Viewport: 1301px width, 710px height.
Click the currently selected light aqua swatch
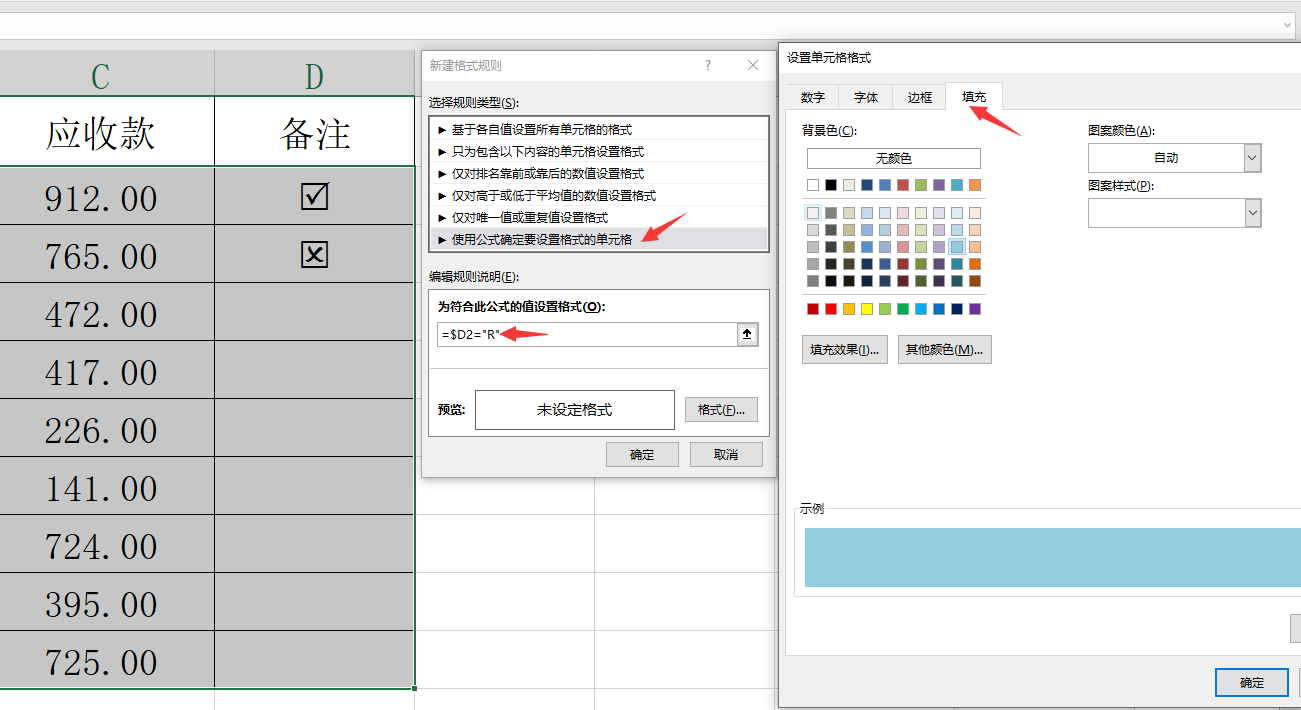[x=957, y=247]
